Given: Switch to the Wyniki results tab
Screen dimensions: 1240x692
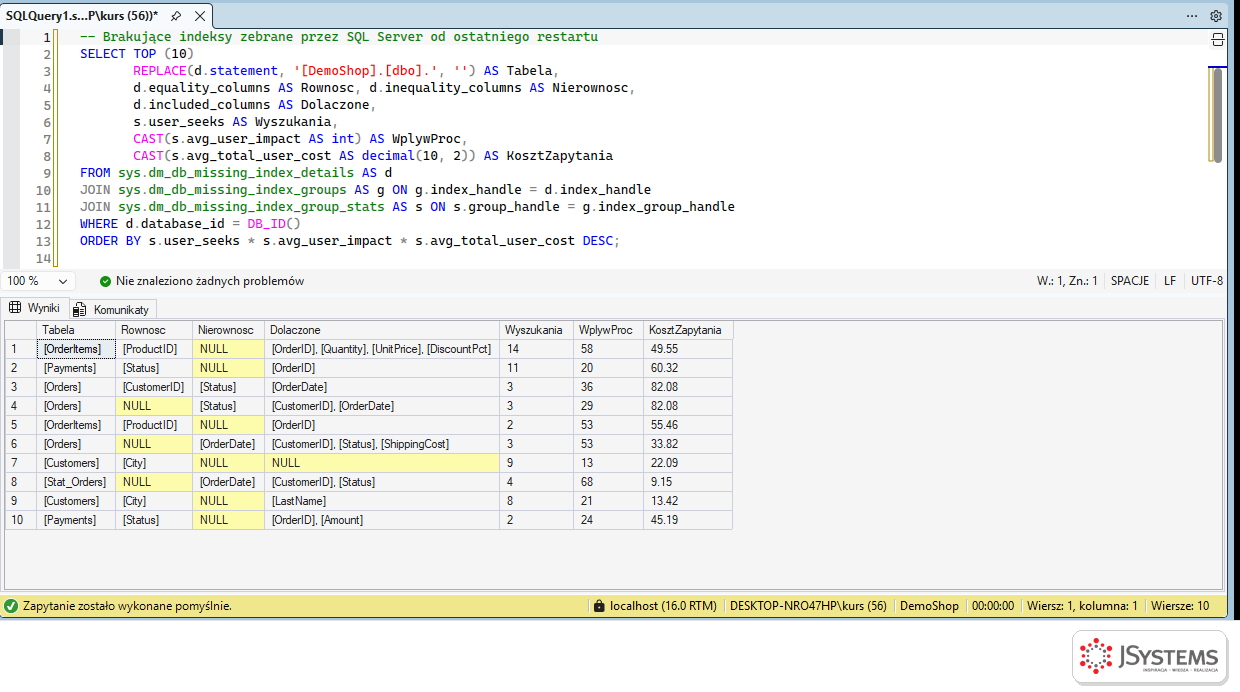Looking at the screenshot, I should tap(35, 308).
